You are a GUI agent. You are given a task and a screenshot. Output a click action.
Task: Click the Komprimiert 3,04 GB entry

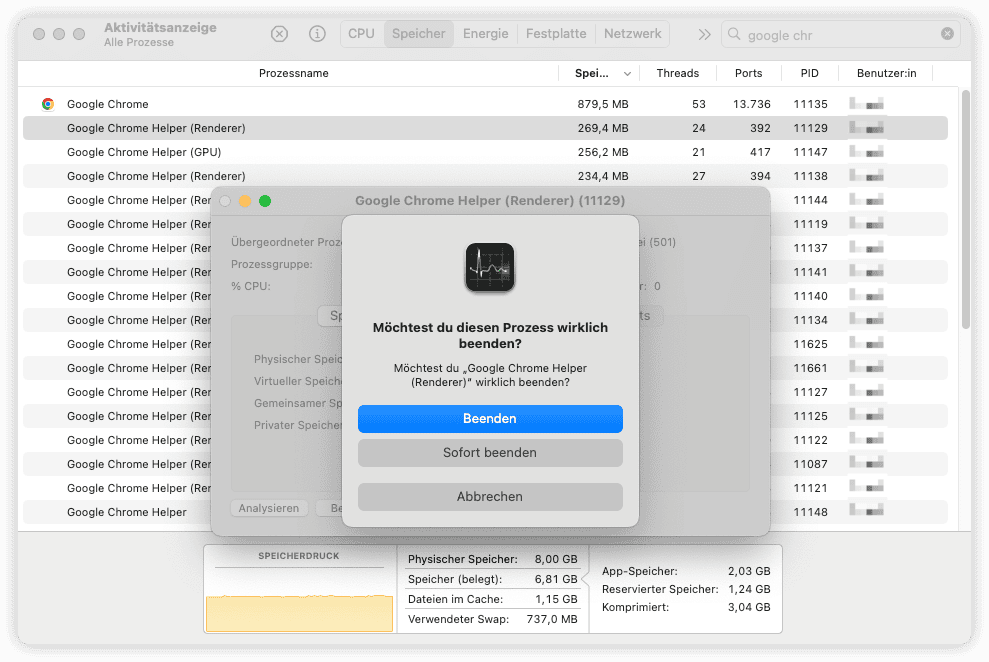686,608
